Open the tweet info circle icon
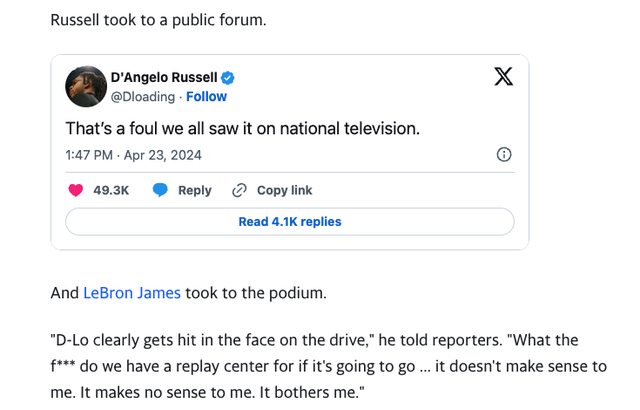The image size is (640, 410). 504,155
